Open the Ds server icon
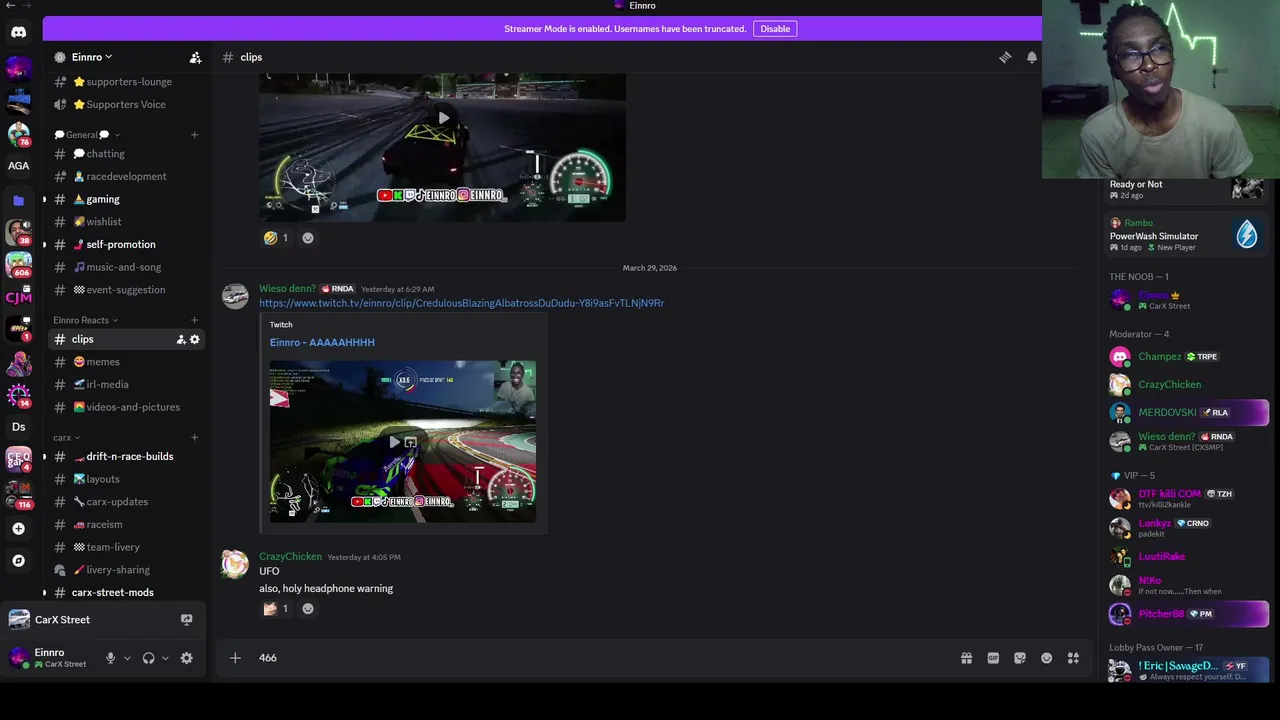This screenshot has width=1280, height=720. pyautogui.click(x=18, y=427)
